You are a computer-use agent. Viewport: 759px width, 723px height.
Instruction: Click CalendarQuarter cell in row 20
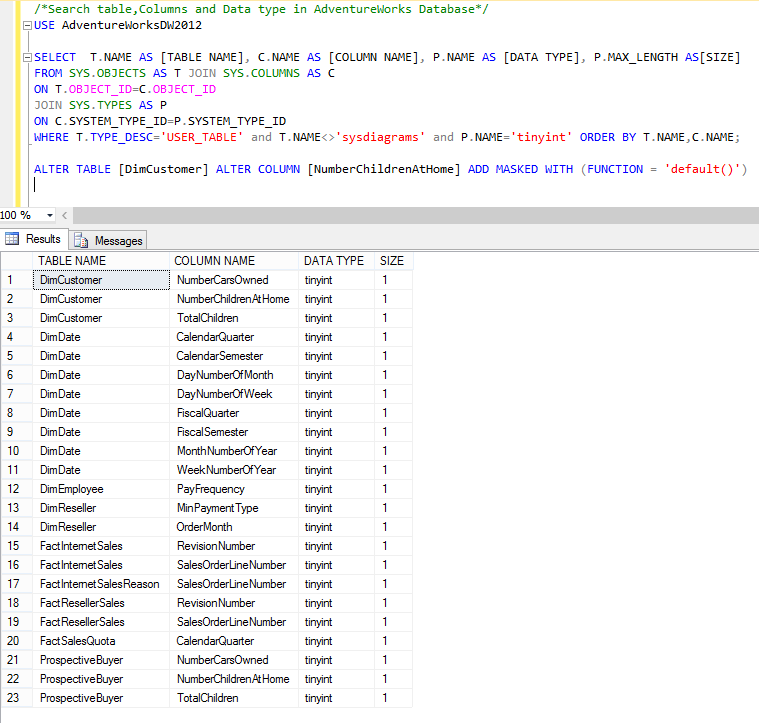tap(234, 641)
